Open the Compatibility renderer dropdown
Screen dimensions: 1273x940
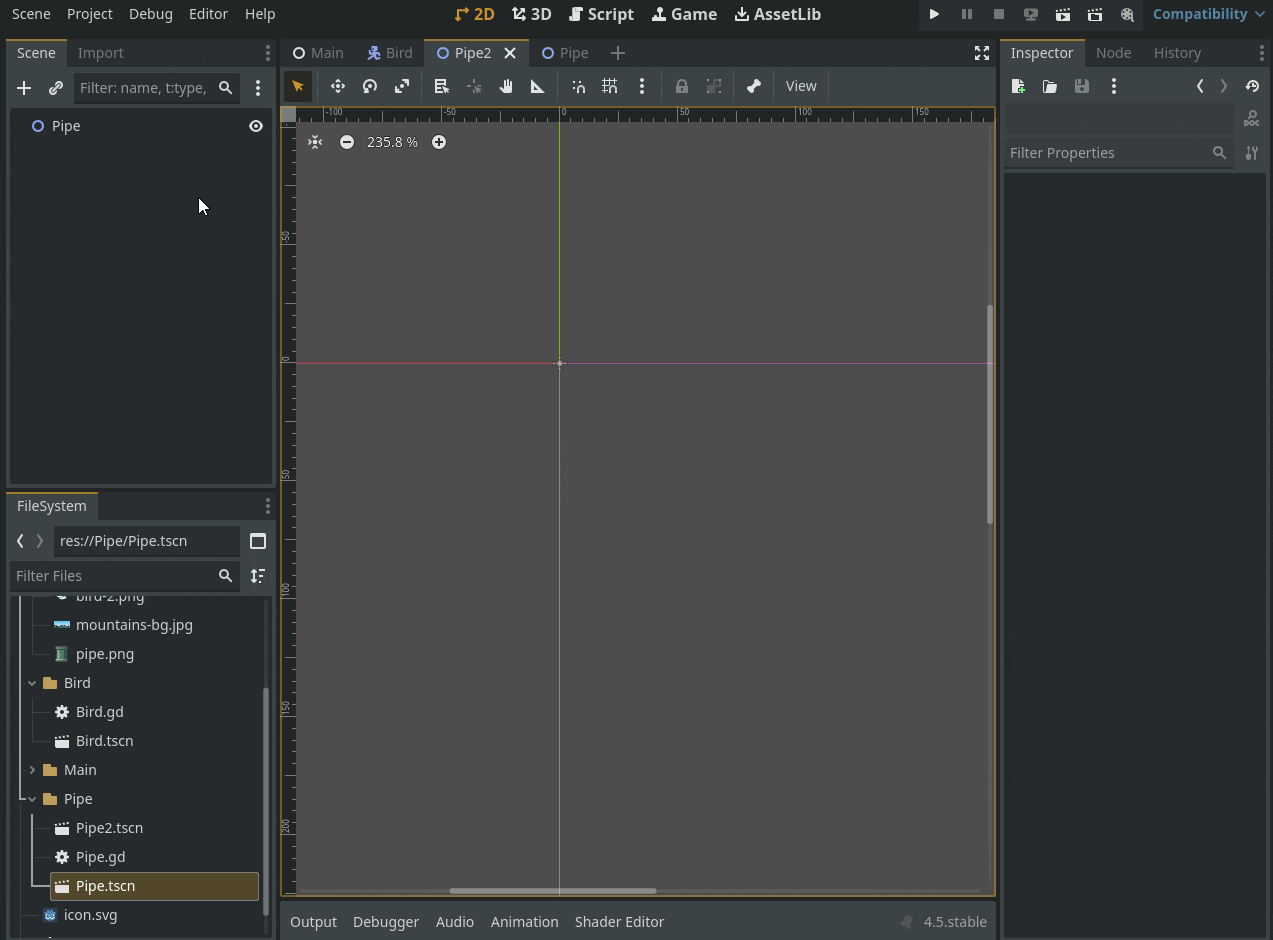click(1208, 14)
